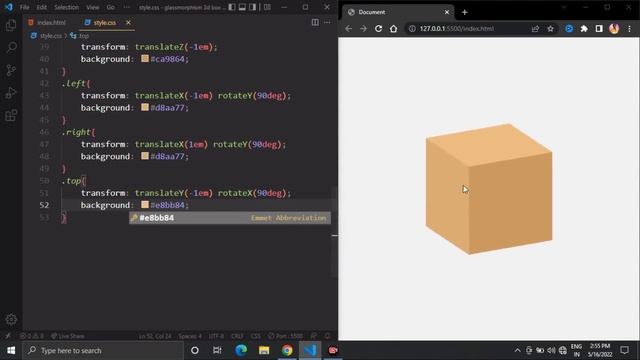
Task: Open the Edit menu
Action: click(41, 7)
